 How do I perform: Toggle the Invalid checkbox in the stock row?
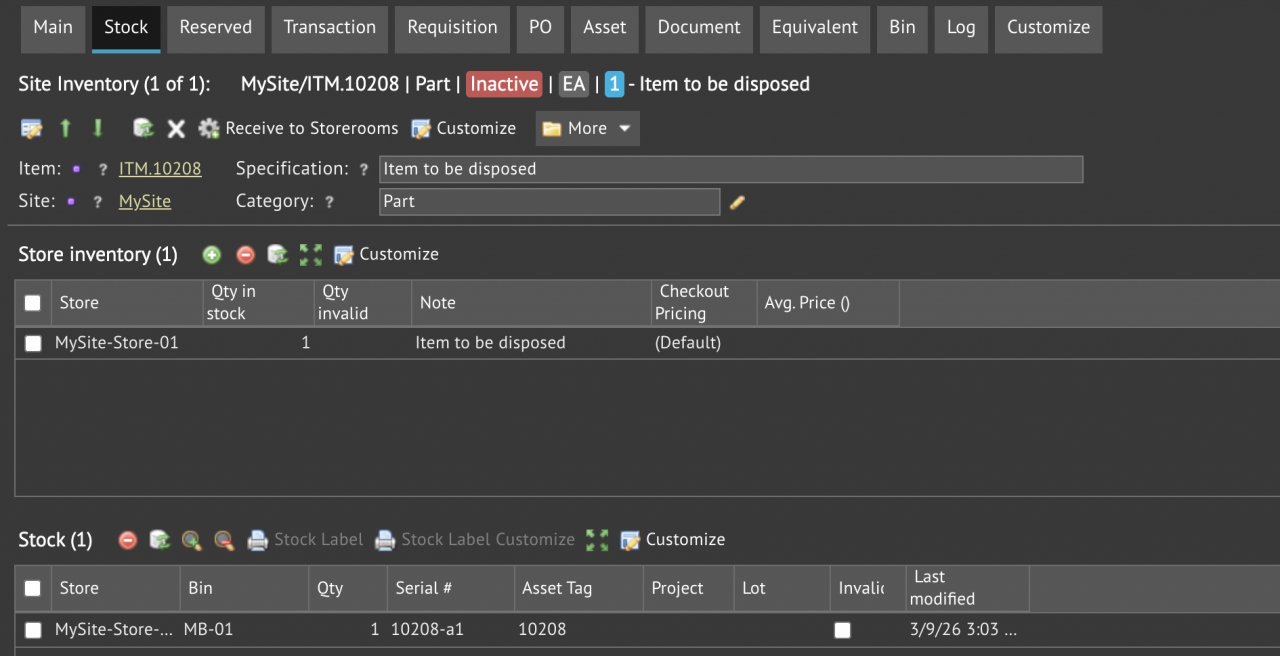click(x=842, y=630)
